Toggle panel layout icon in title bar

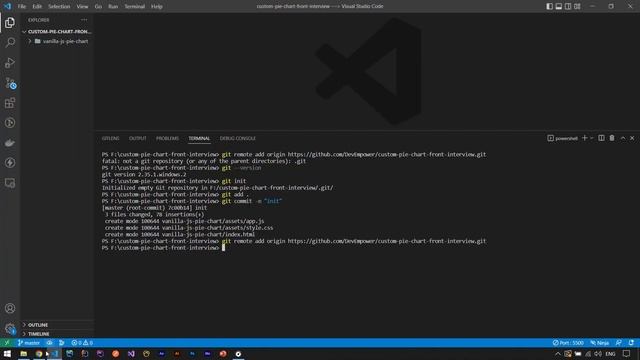[559, 7]
